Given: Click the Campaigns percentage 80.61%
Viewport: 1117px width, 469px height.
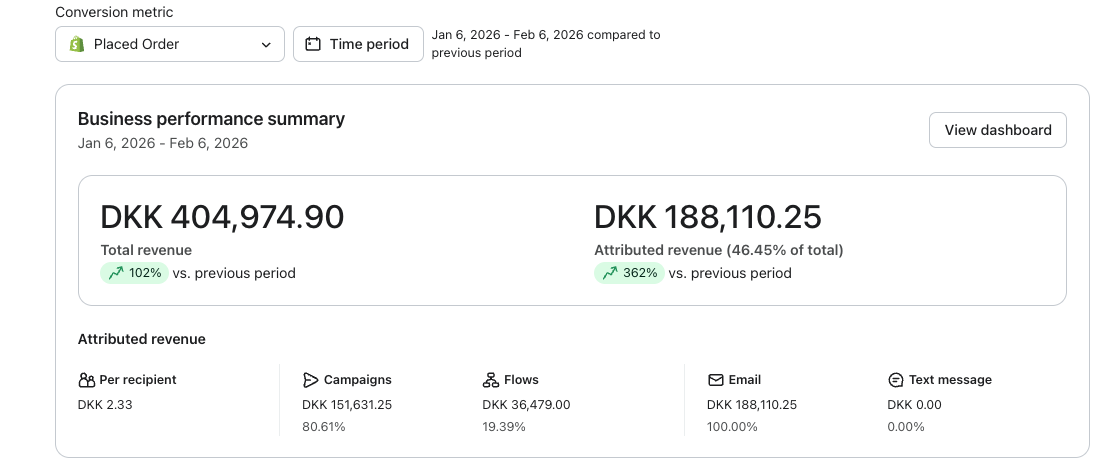Looking at the screenshot, I should [323, 427].
